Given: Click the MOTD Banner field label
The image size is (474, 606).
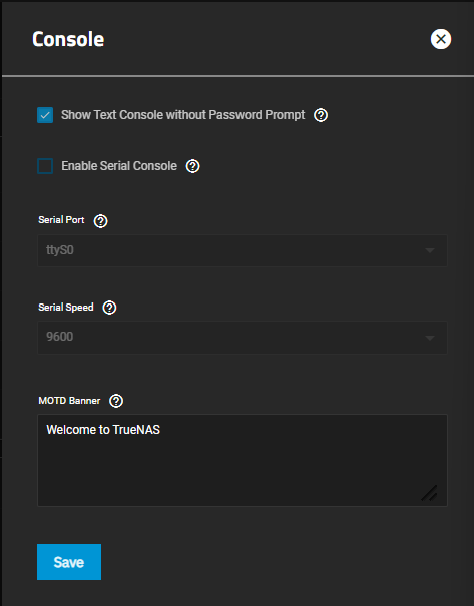Looking at the screenshot, I should pyautogui.click(x=69, y=401).
